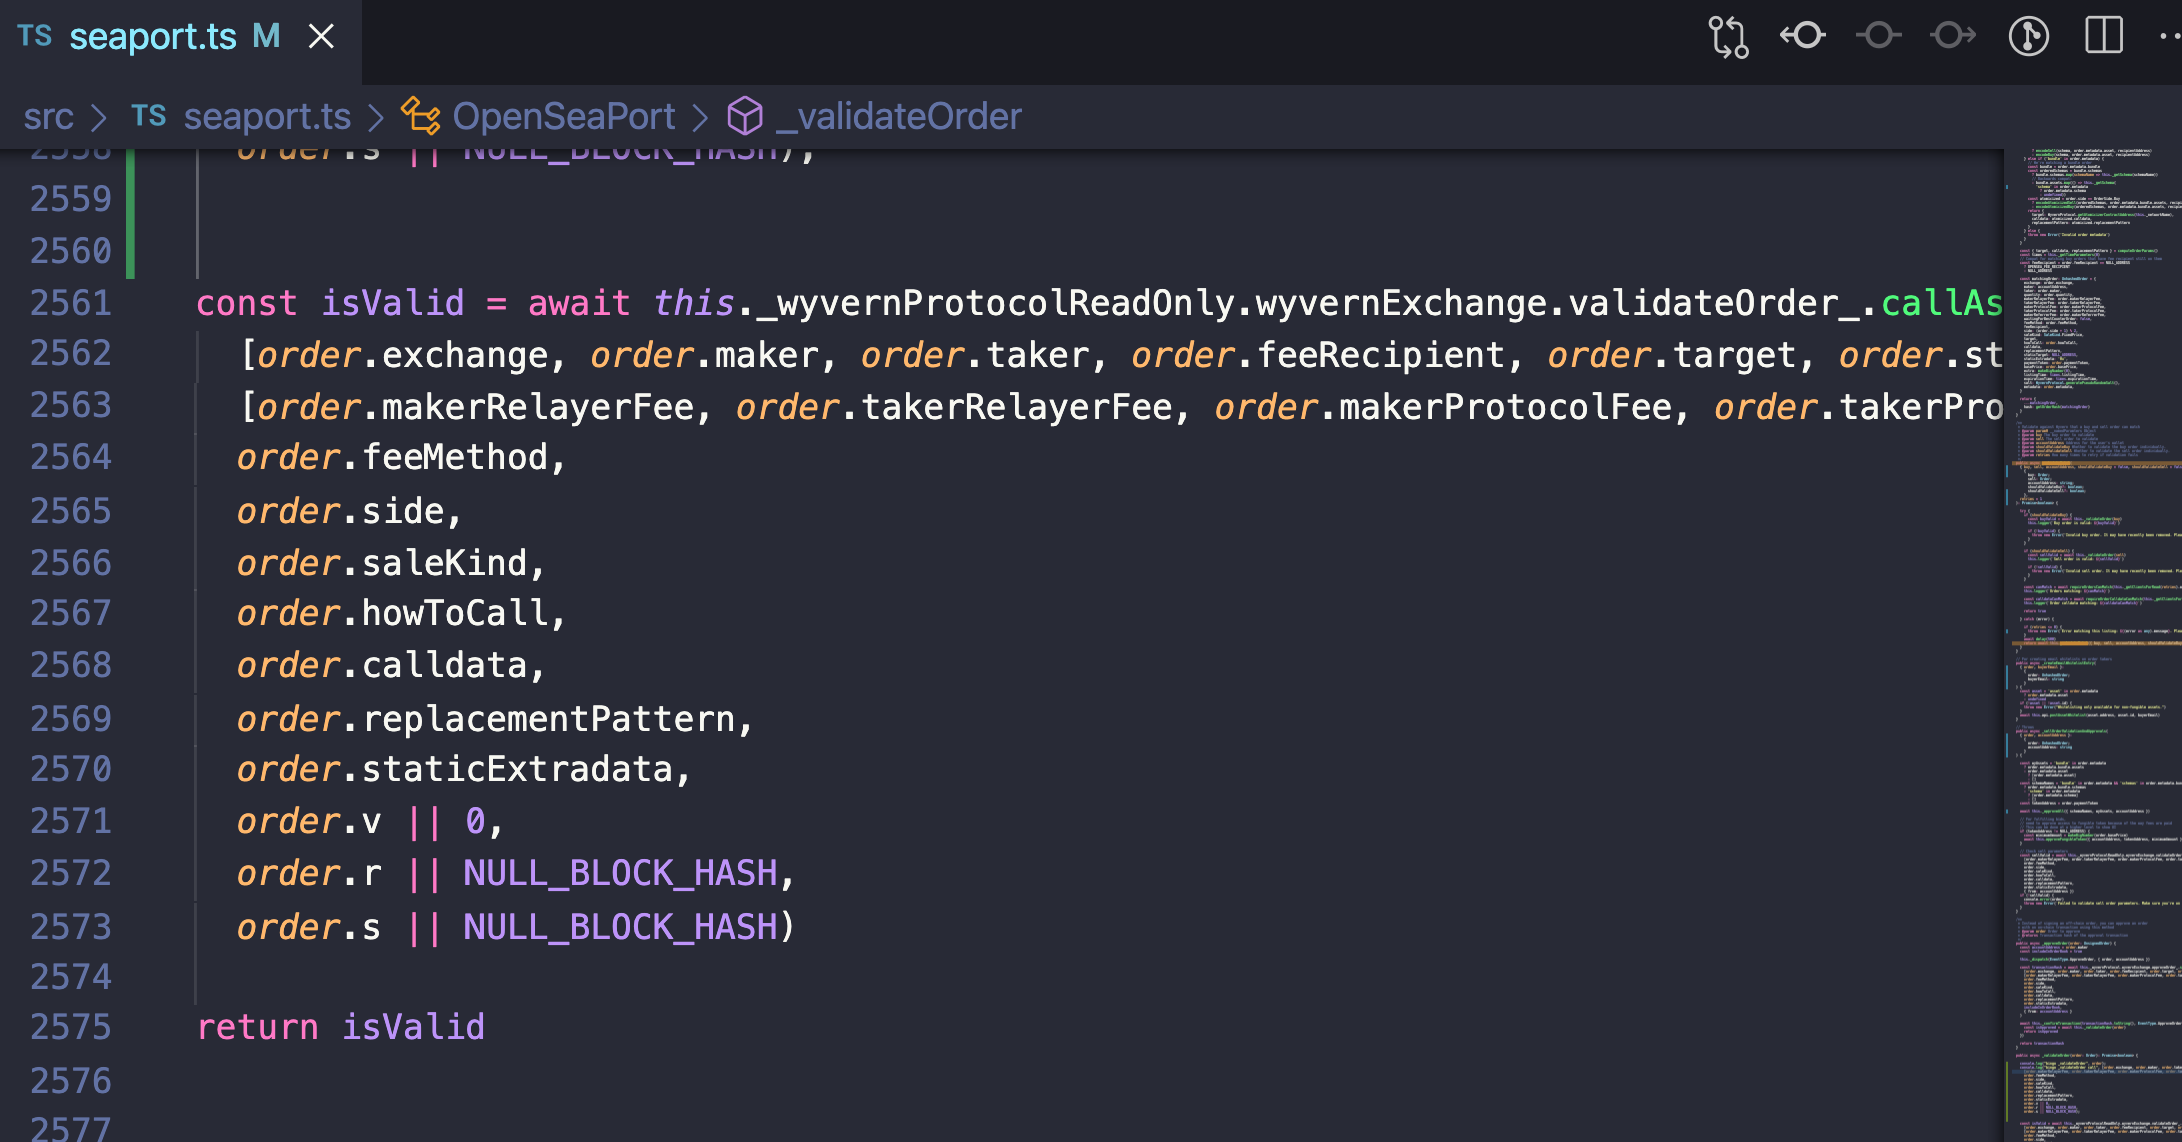Expand the _validateOrder breadcrumb dropdown

pos(897,116)
